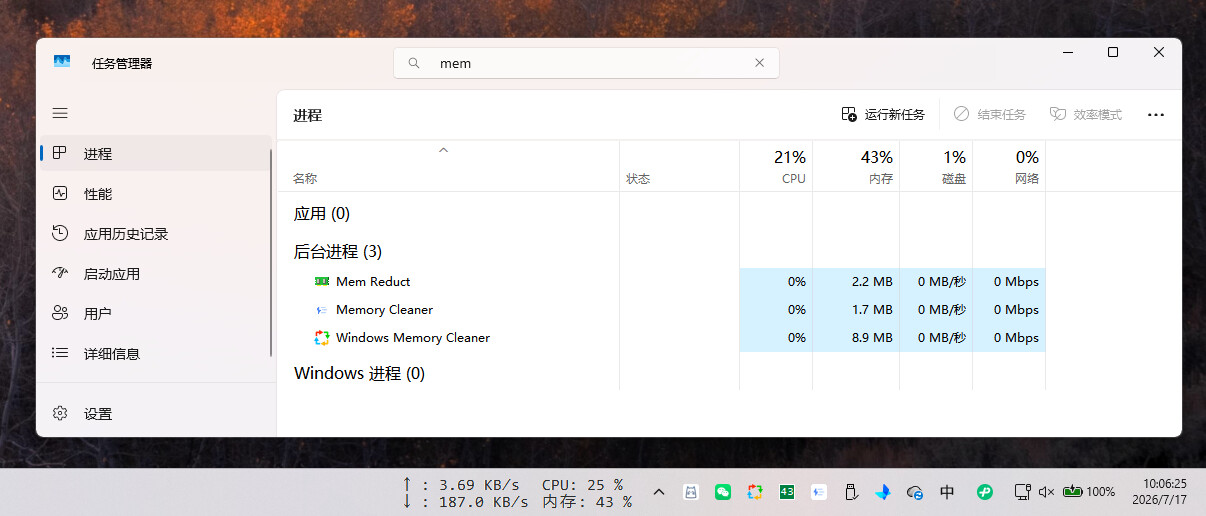Click the Mem Reduct process icon
The image size is (1206, 516).
(322, 281)
